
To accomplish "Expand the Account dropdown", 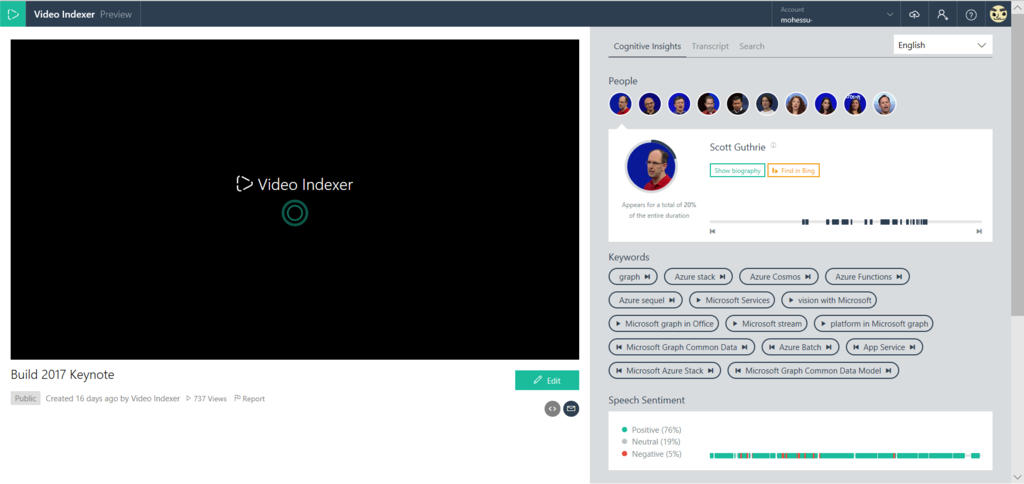I will click(836, 14).
